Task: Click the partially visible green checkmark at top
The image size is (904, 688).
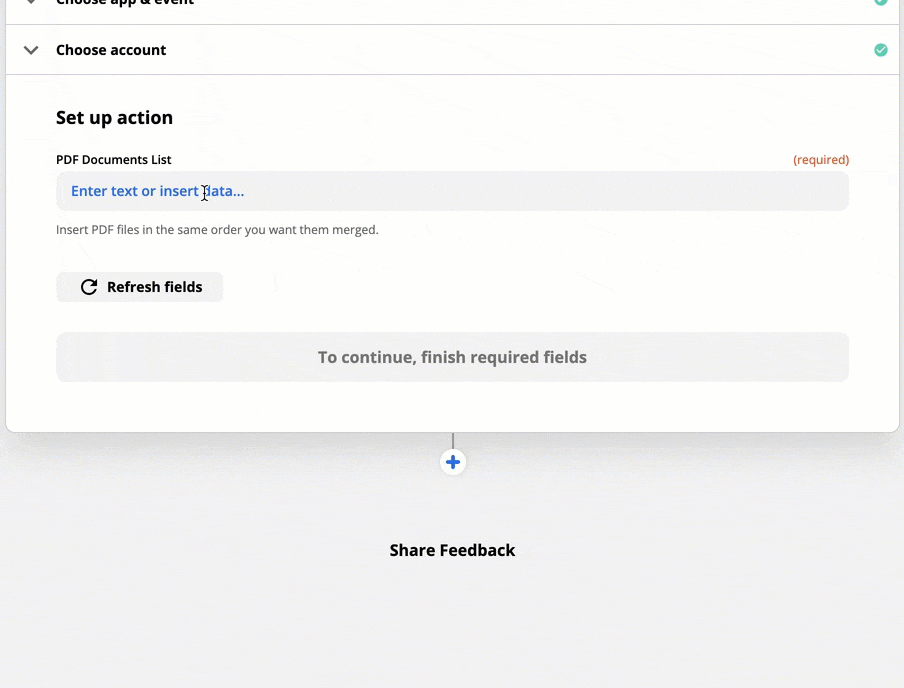Action: click(880, 2)
